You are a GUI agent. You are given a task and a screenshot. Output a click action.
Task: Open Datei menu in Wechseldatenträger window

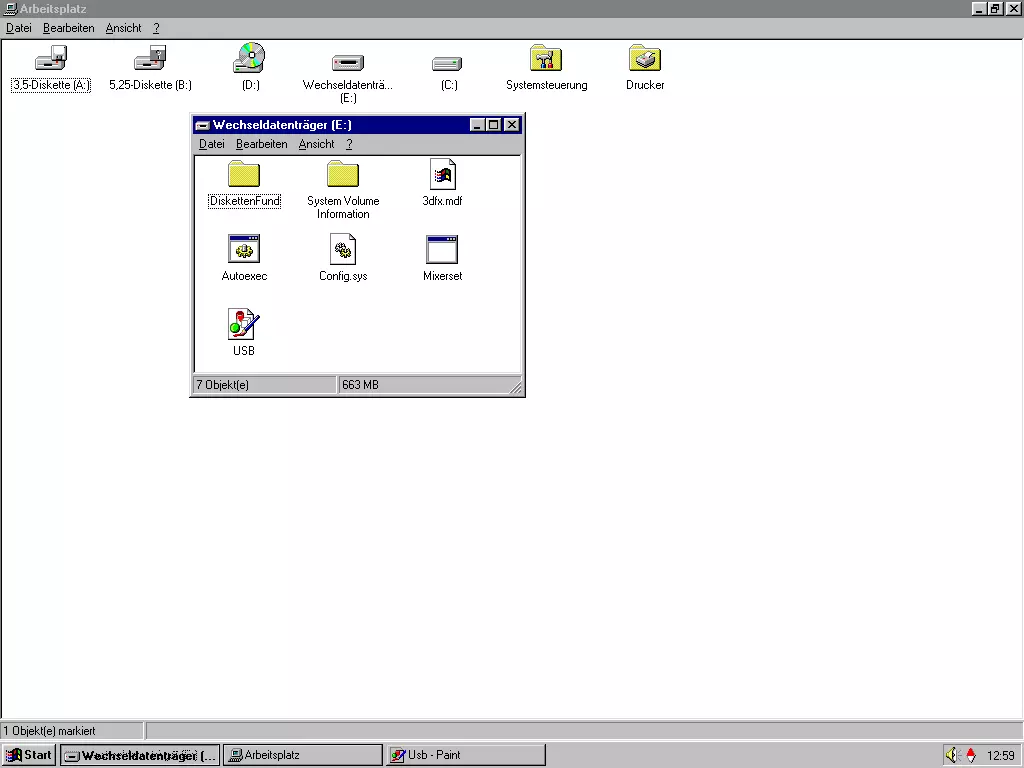coord(212,144)
